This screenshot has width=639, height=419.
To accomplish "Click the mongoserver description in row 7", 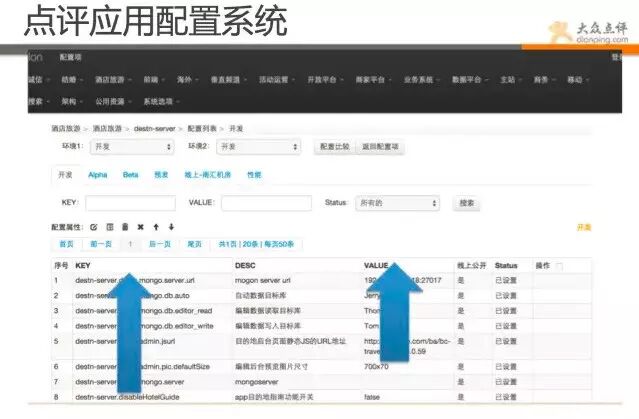I will pos(256,382).
